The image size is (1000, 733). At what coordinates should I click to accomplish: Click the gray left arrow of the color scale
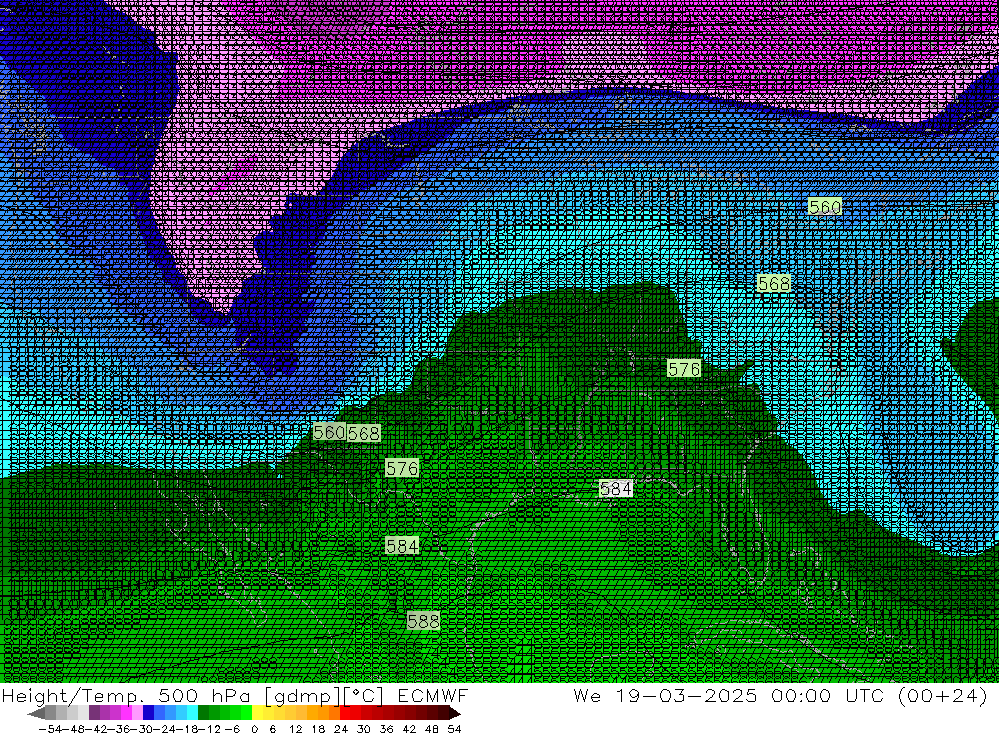[36, 713]
